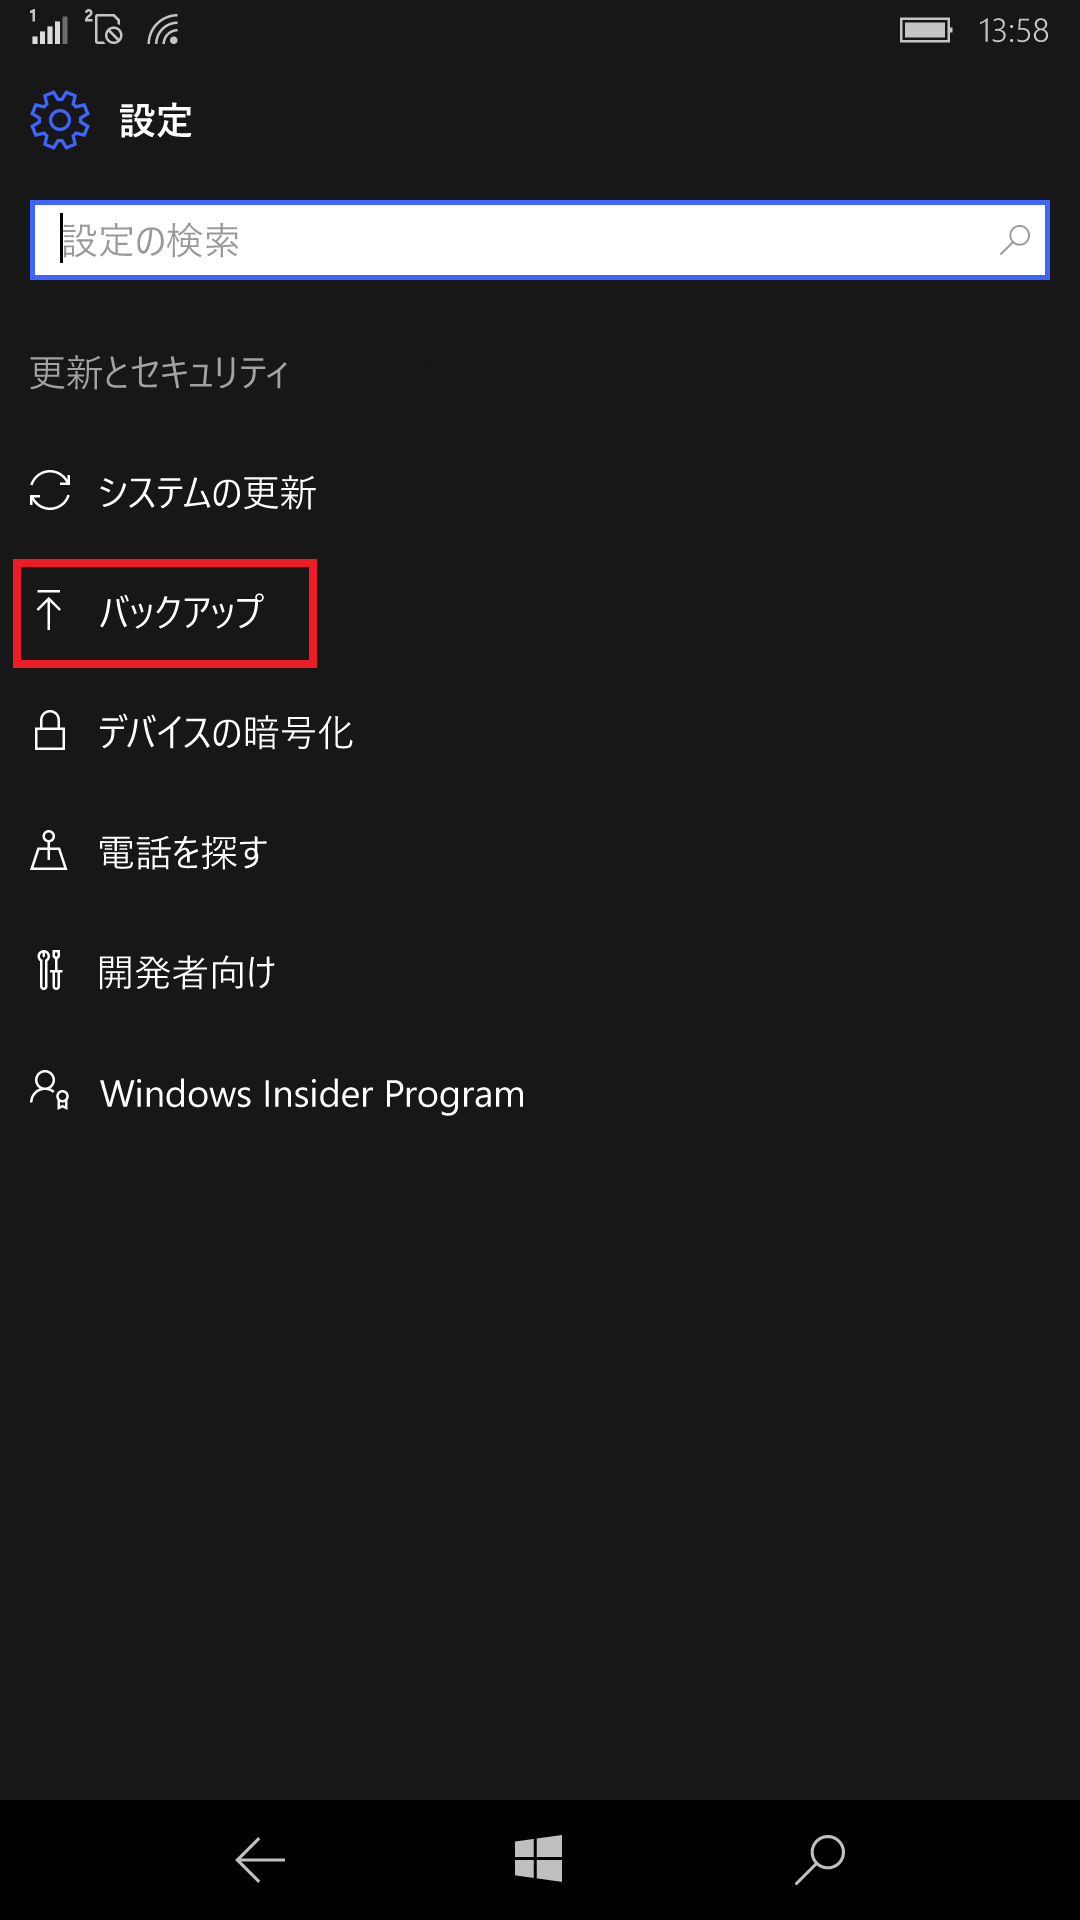Click the 設定 page title
Image resolution: width=1080 pixels, height=1920 pixels.
point(156,121)
